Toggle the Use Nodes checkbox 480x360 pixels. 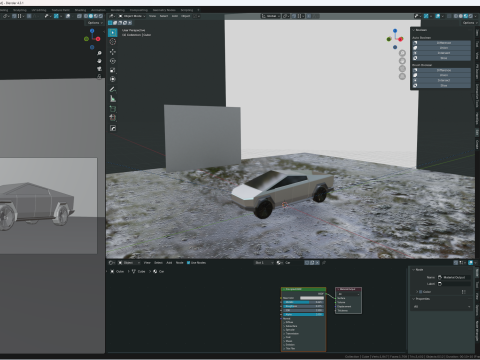(188, 263)
